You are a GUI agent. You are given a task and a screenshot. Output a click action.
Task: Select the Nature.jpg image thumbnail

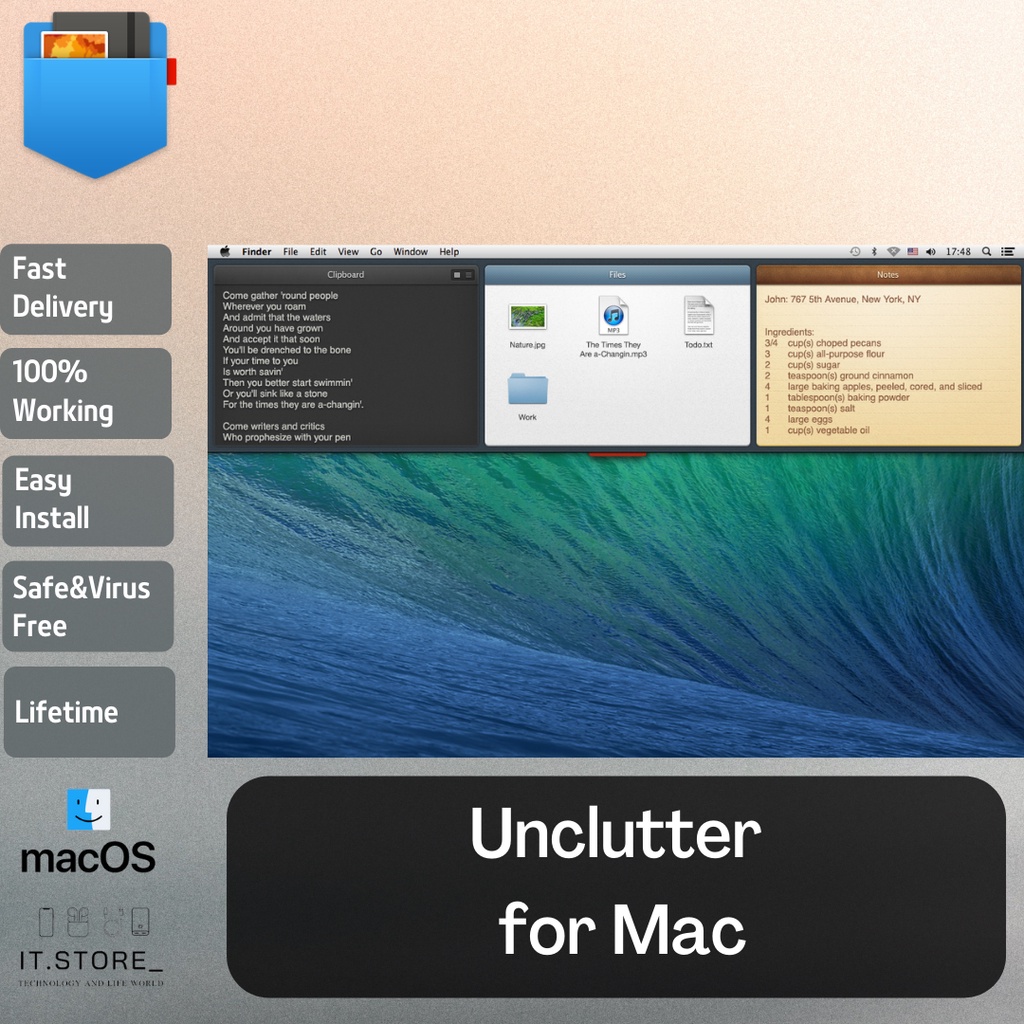coord(527,317)
